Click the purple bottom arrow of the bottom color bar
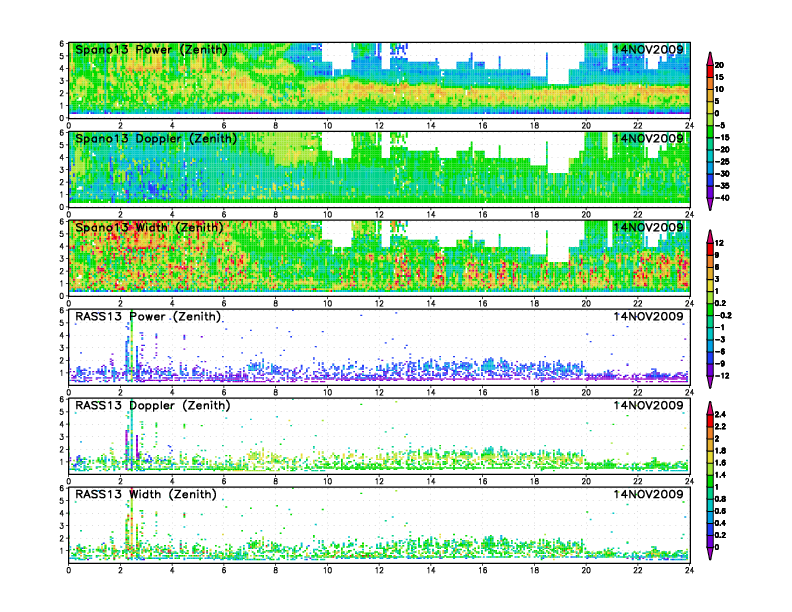Image resolution: width=792 pixels, height=612 pixels. click(x=710, y=552)
